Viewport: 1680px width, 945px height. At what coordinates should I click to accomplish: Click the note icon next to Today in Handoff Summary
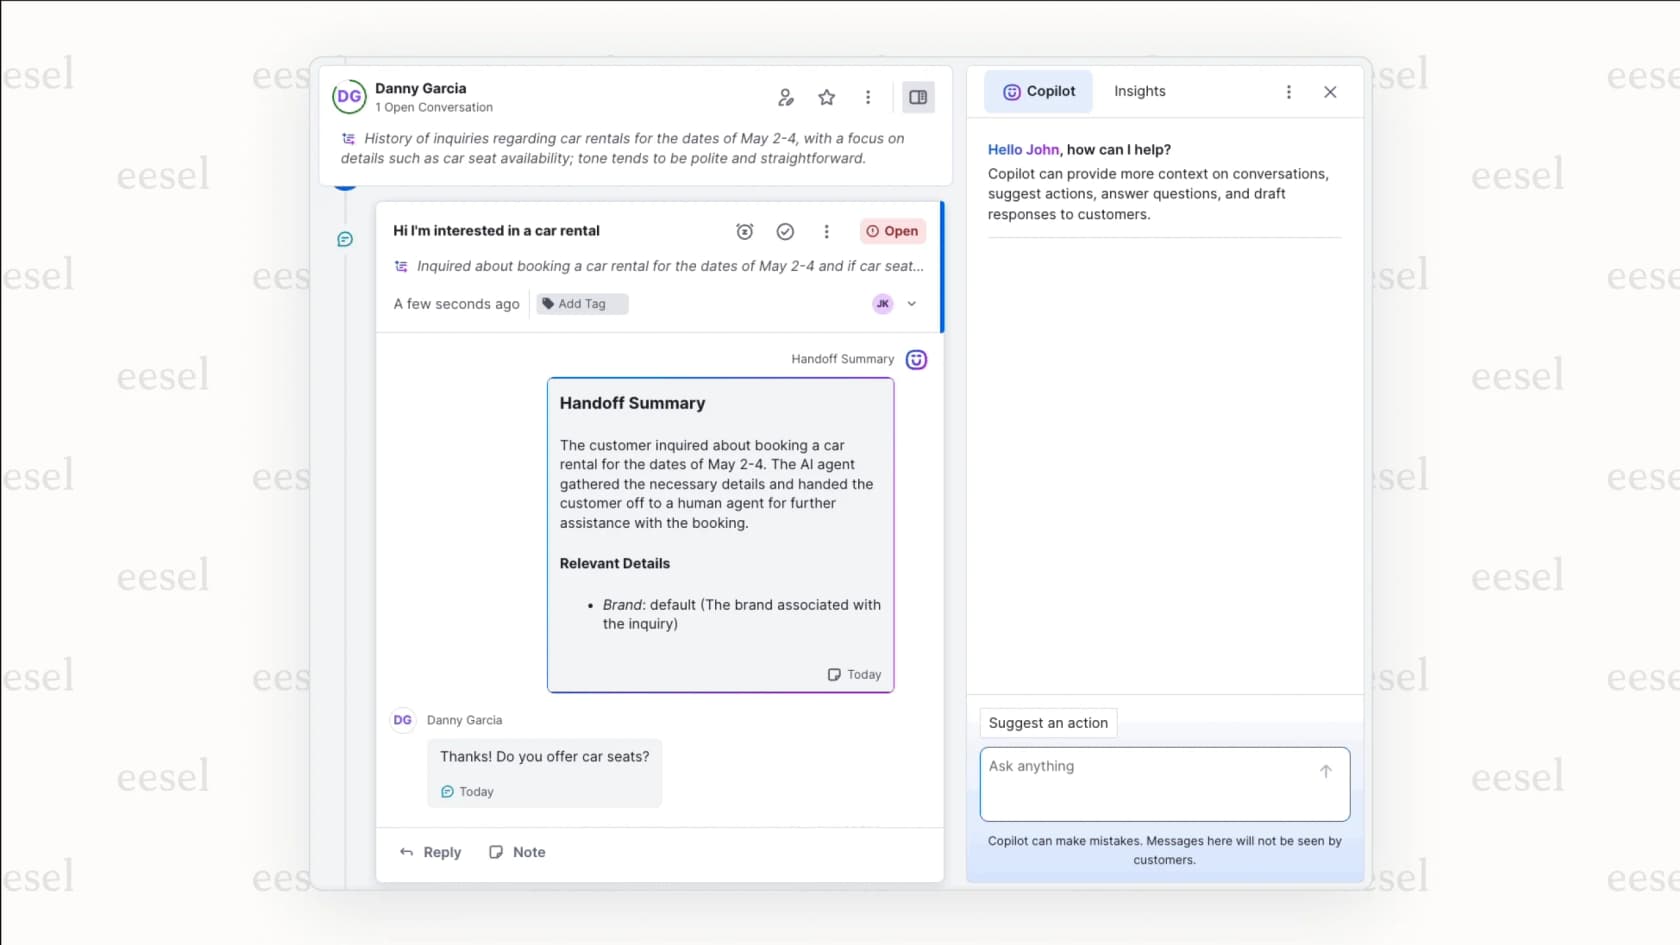tap(834, 675)
